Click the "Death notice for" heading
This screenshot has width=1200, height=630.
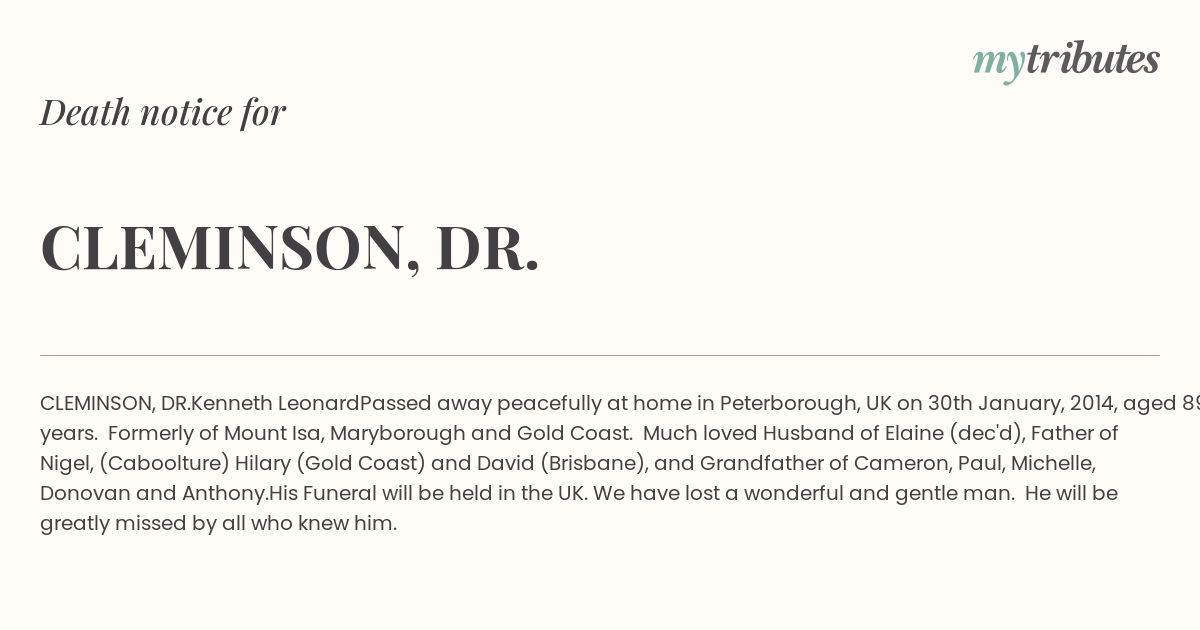pos(163,112)
